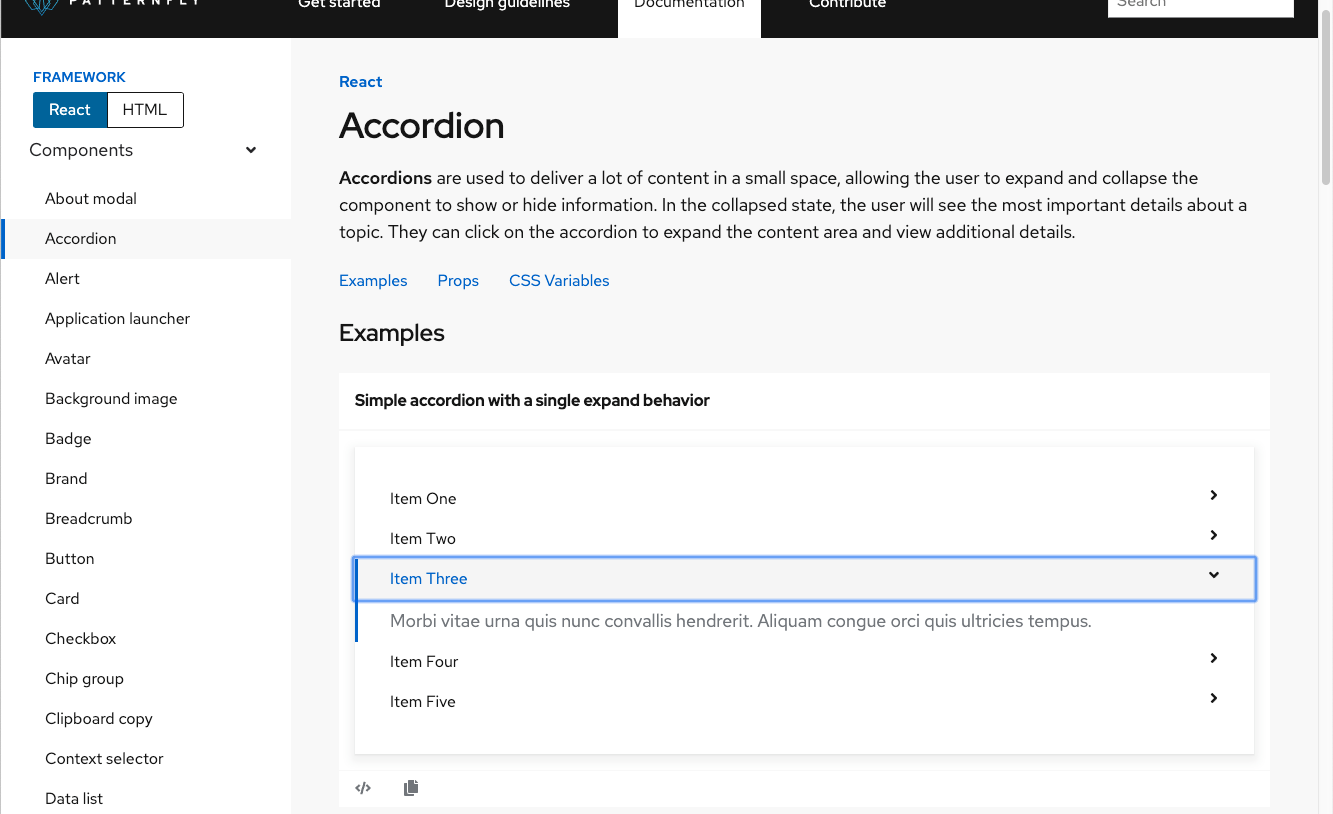1333x814 pixels.
Task: Expand Item One chevron in accordion
Action: click(1214, 495)
